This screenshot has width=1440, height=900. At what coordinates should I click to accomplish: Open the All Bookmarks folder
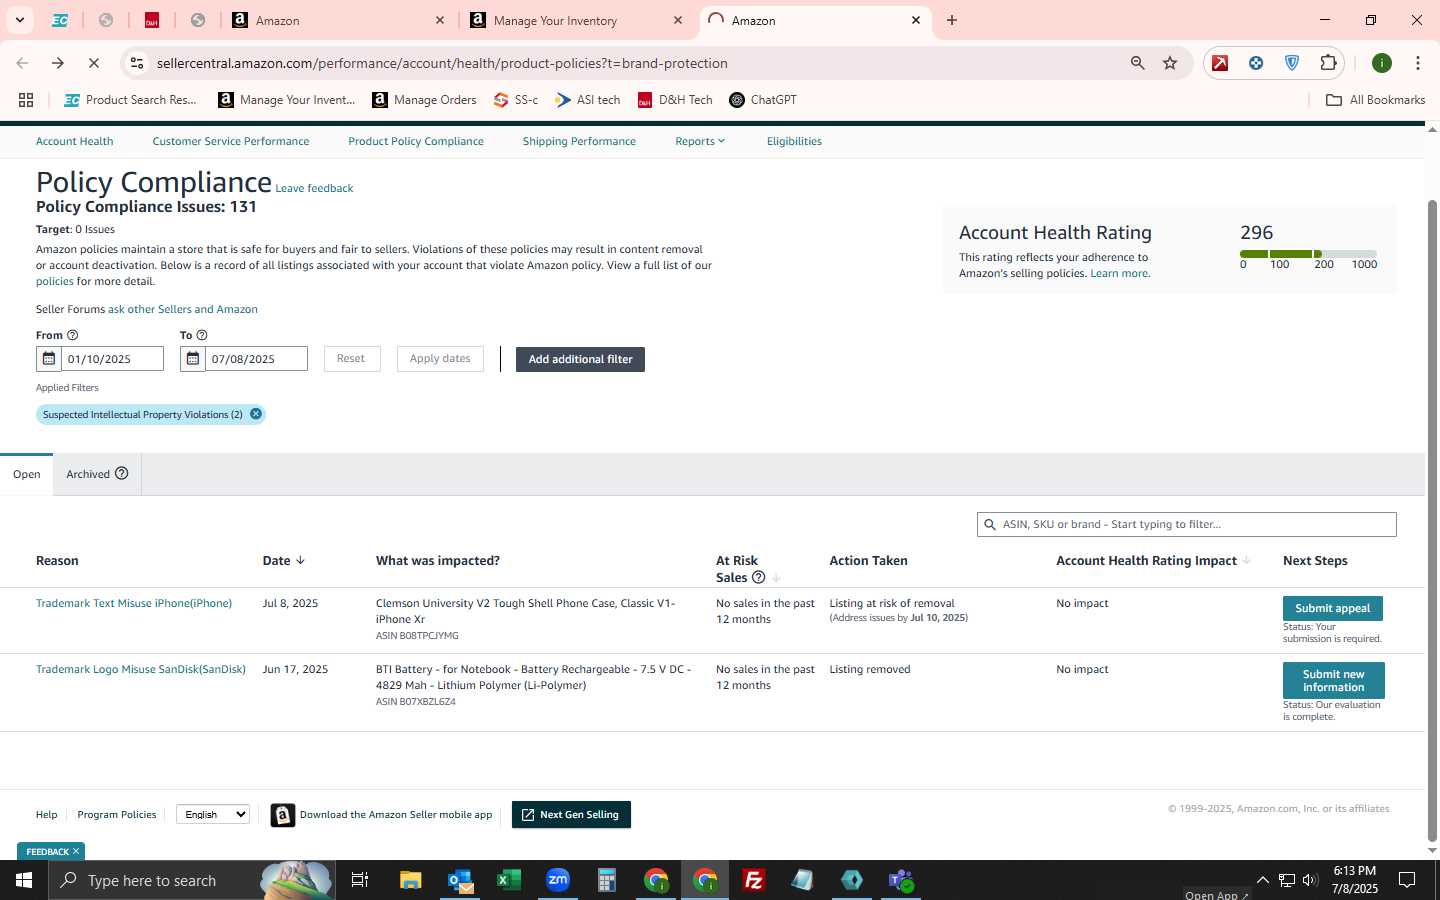(1375, 100)
